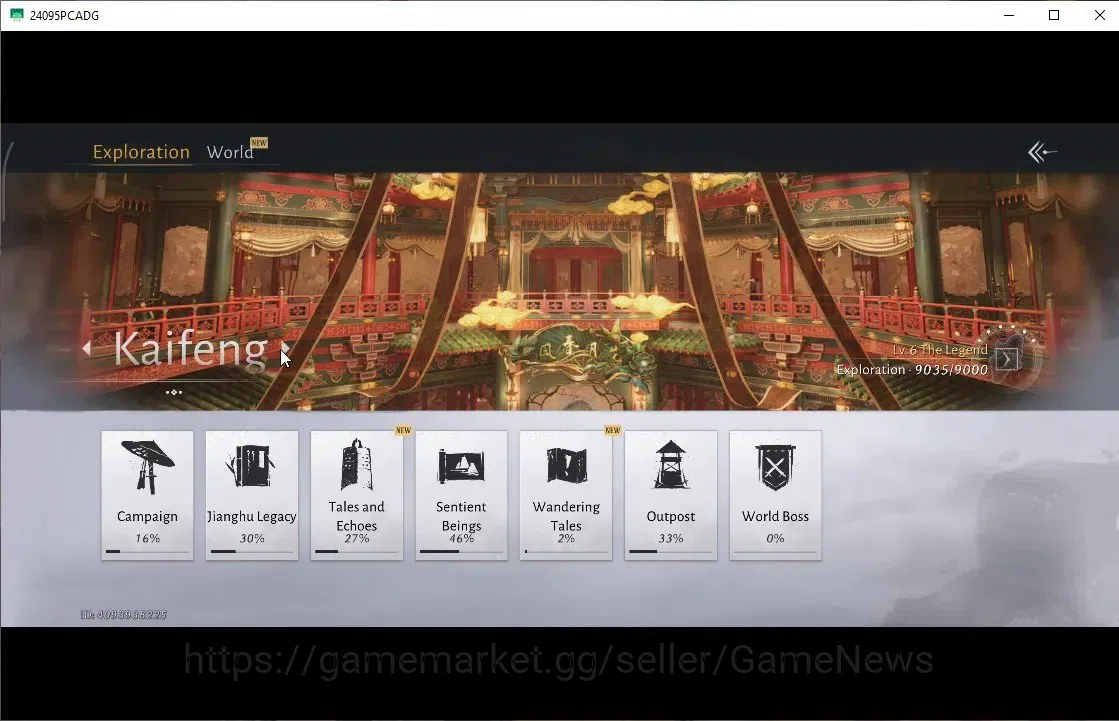The width and height of the screenshot is (1119, 721).
Task: Open the Jianghu Legacy book icon
Action: pyautogui.click(x=251, y=466)
